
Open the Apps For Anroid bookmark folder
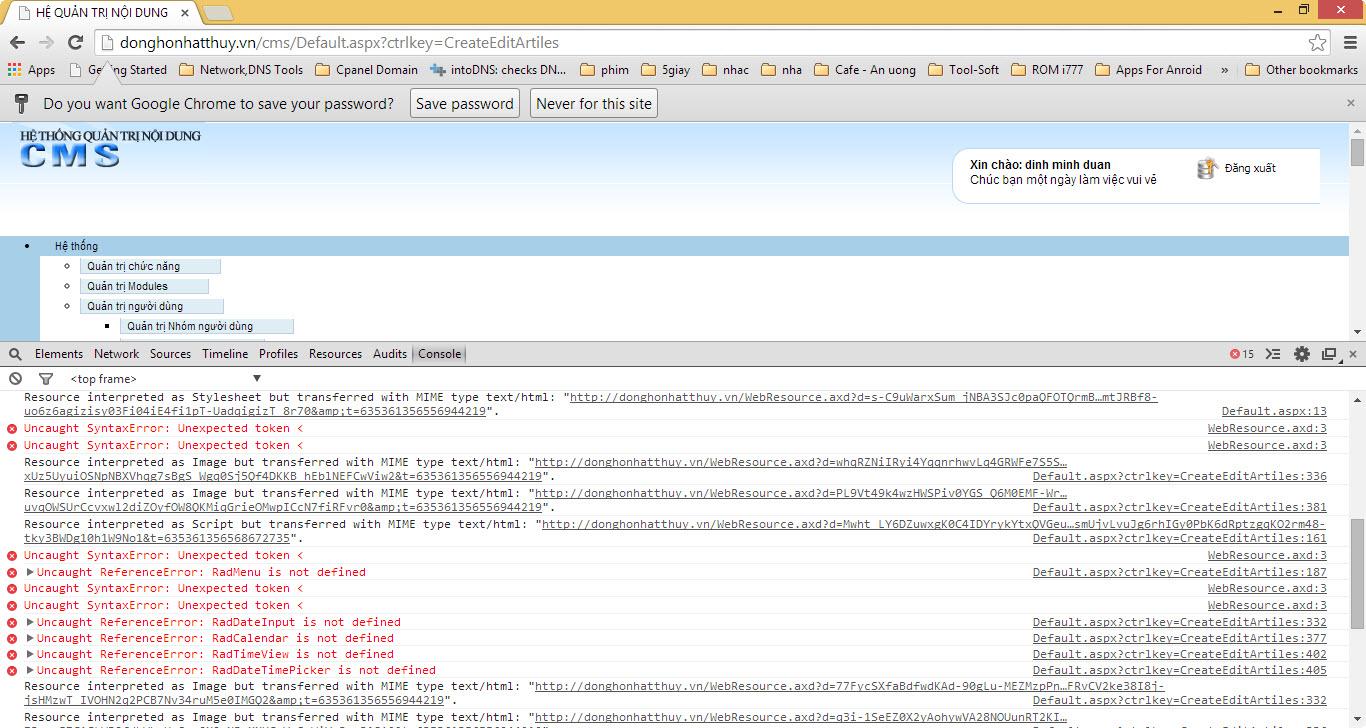[x=1149, y=70]
